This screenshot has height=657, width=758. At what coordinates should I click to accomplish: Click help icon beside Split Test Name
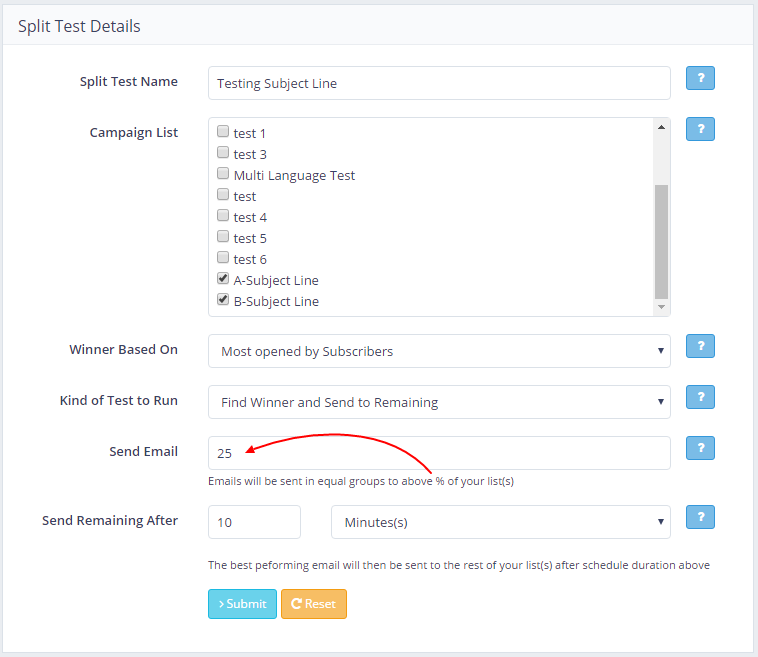coord(700,79)
